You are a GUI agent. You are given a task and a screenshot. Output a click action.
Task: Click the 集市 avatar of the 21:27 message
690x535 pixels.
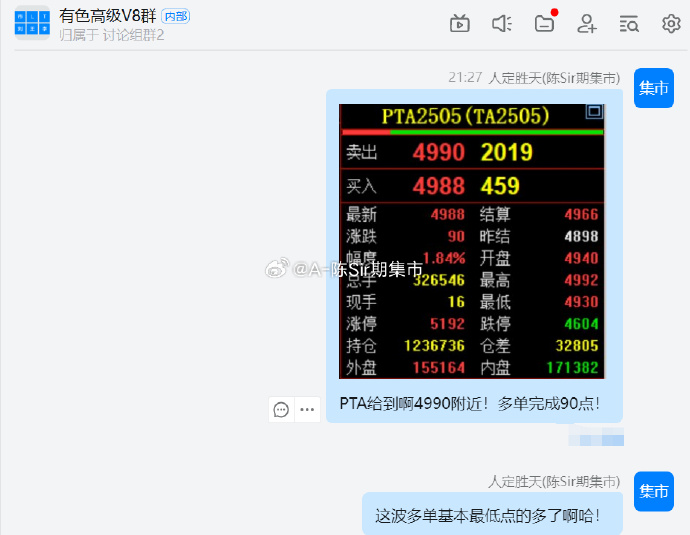(653, 88)
